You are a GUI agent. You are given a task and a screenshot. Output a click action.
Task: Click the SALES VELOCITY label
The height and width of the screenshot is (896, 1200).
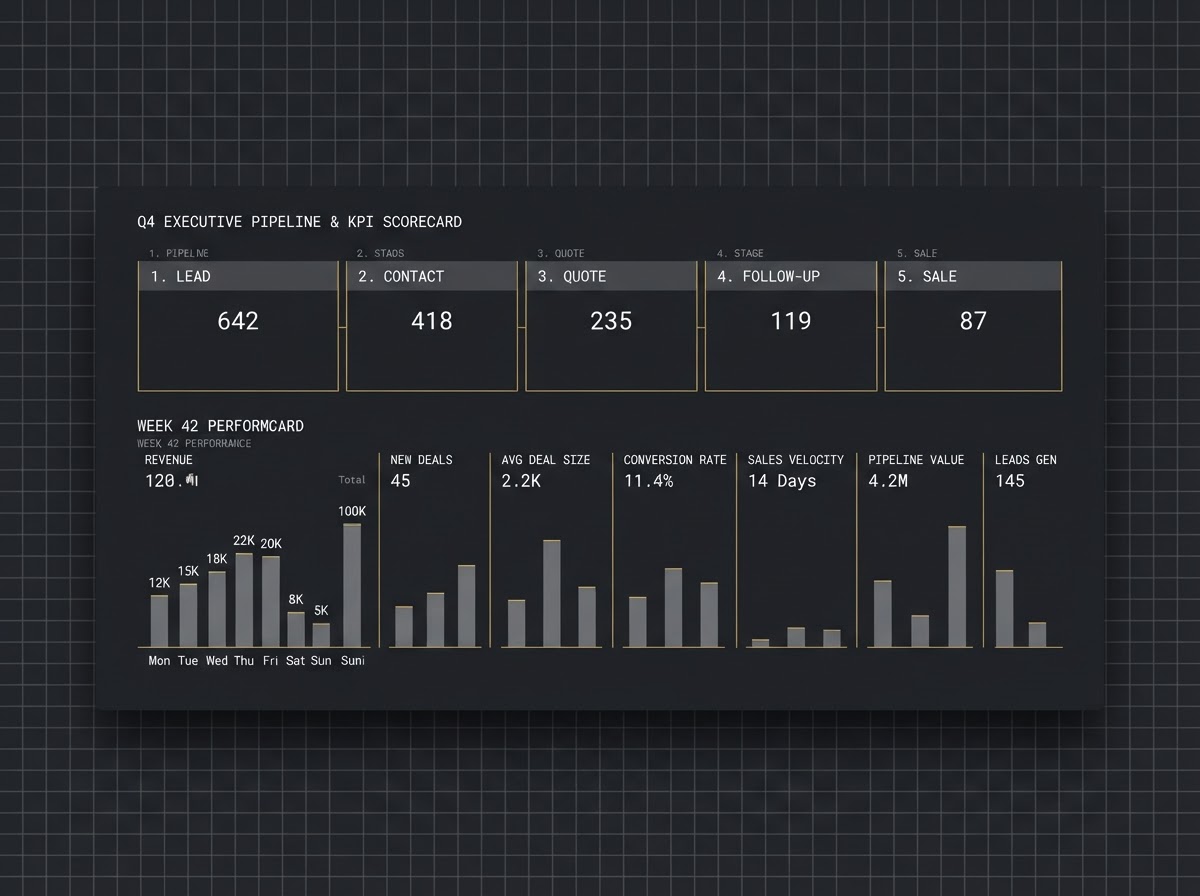pyautogui.click(x=796, y=460)
